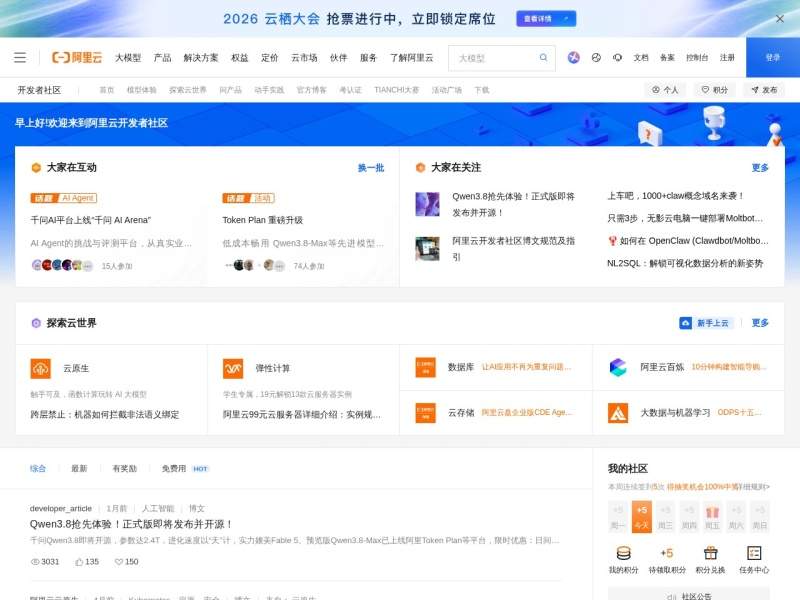
Task: Click the orange 今天 +5 check-in tile
Action: coord(642,517)
